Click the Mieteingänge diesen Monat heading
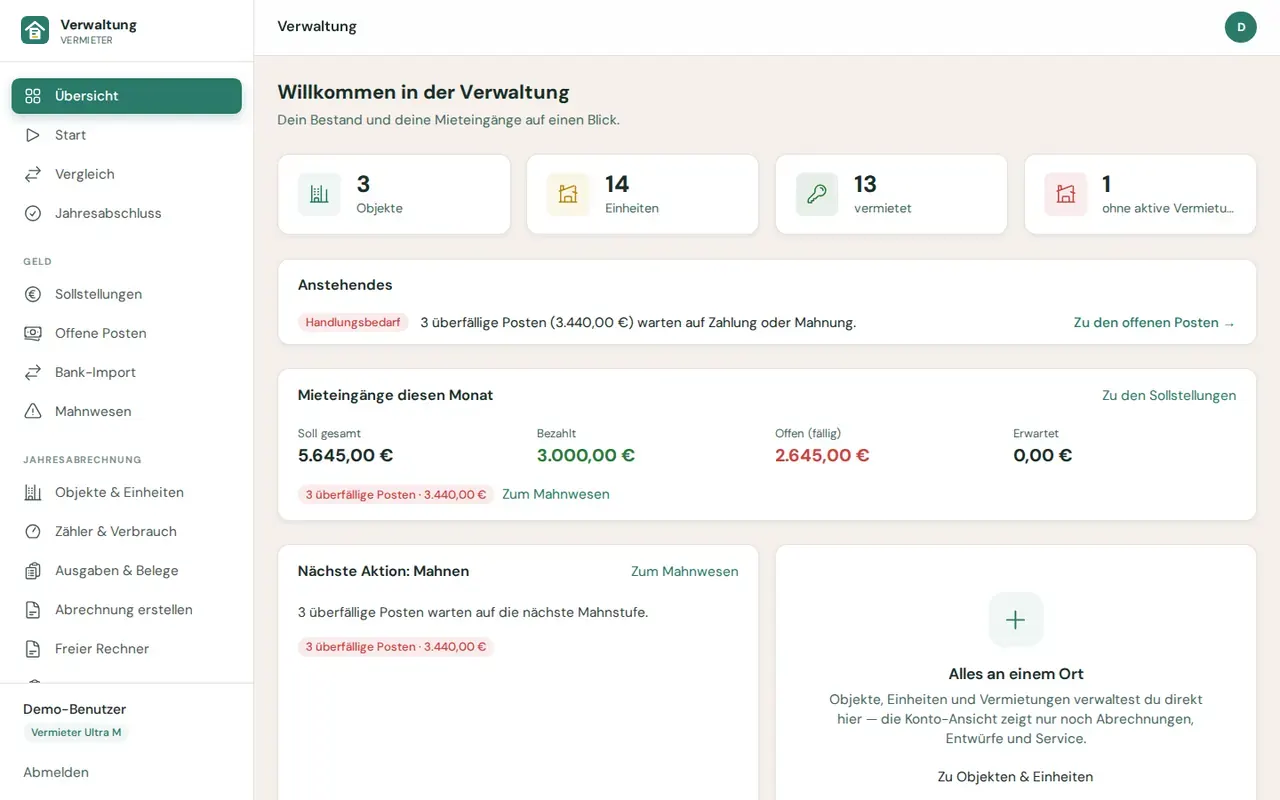This screenshot has width=1280, height=800. pos(396,395)
